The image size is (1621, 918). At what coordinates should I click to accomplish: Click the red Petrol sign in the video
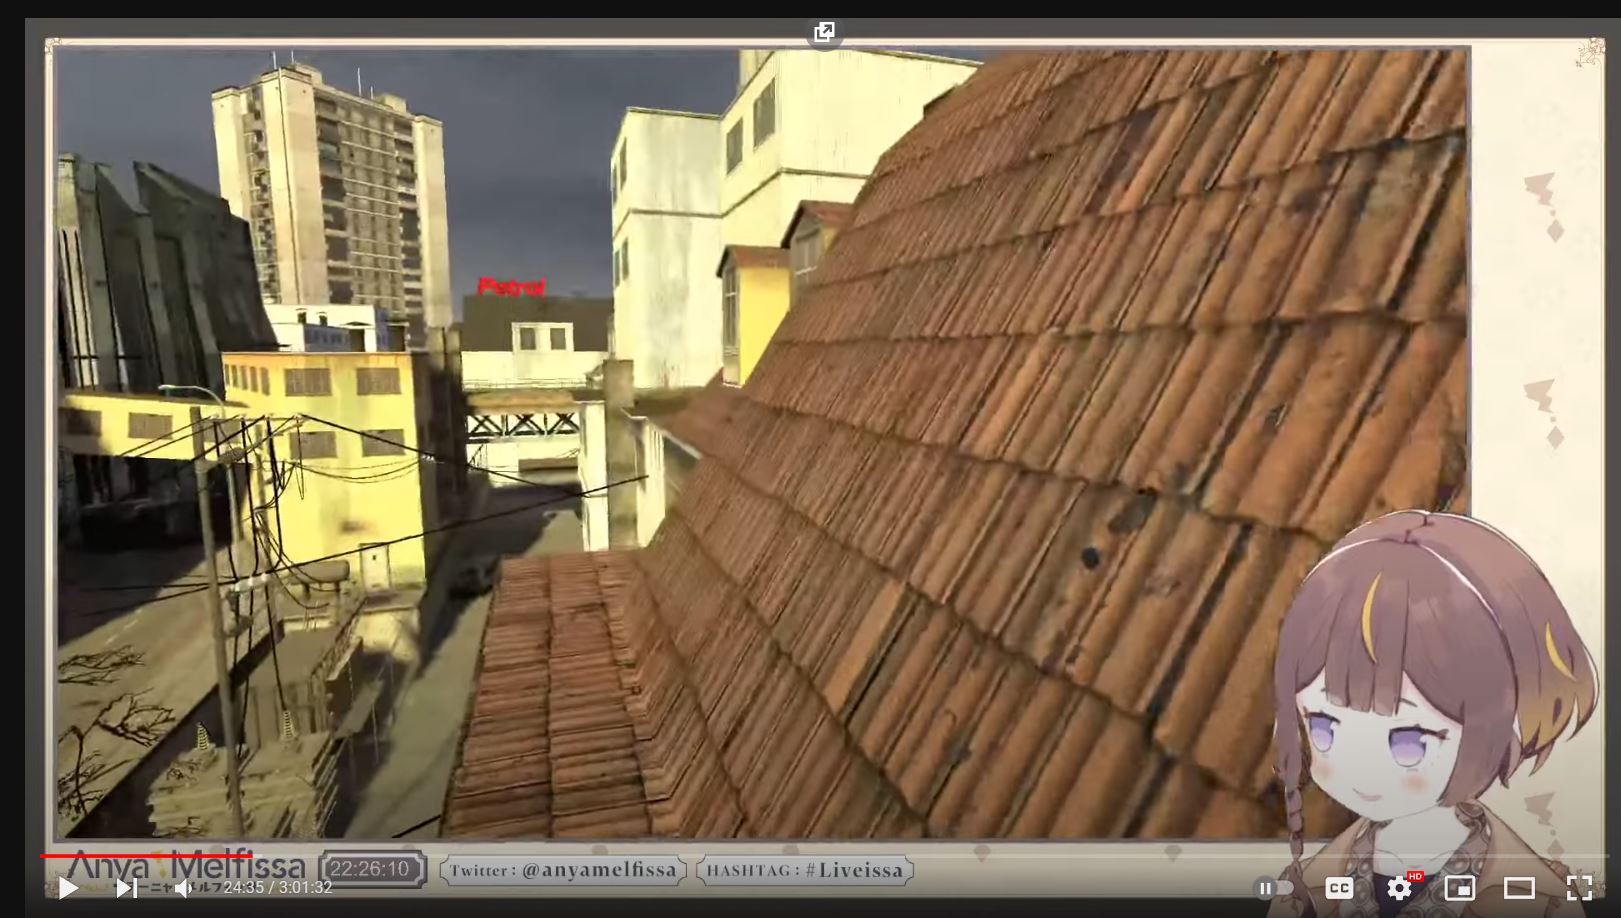tap(511, 288)
